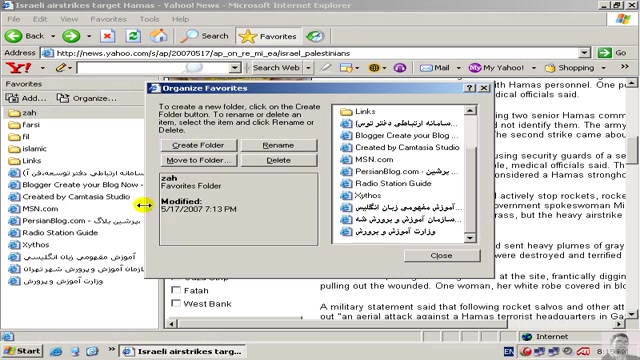The height and width of the screenshot is (360, 640).
Task: Toggle the Favorites star toolbar button
Action: click(268, 36)
